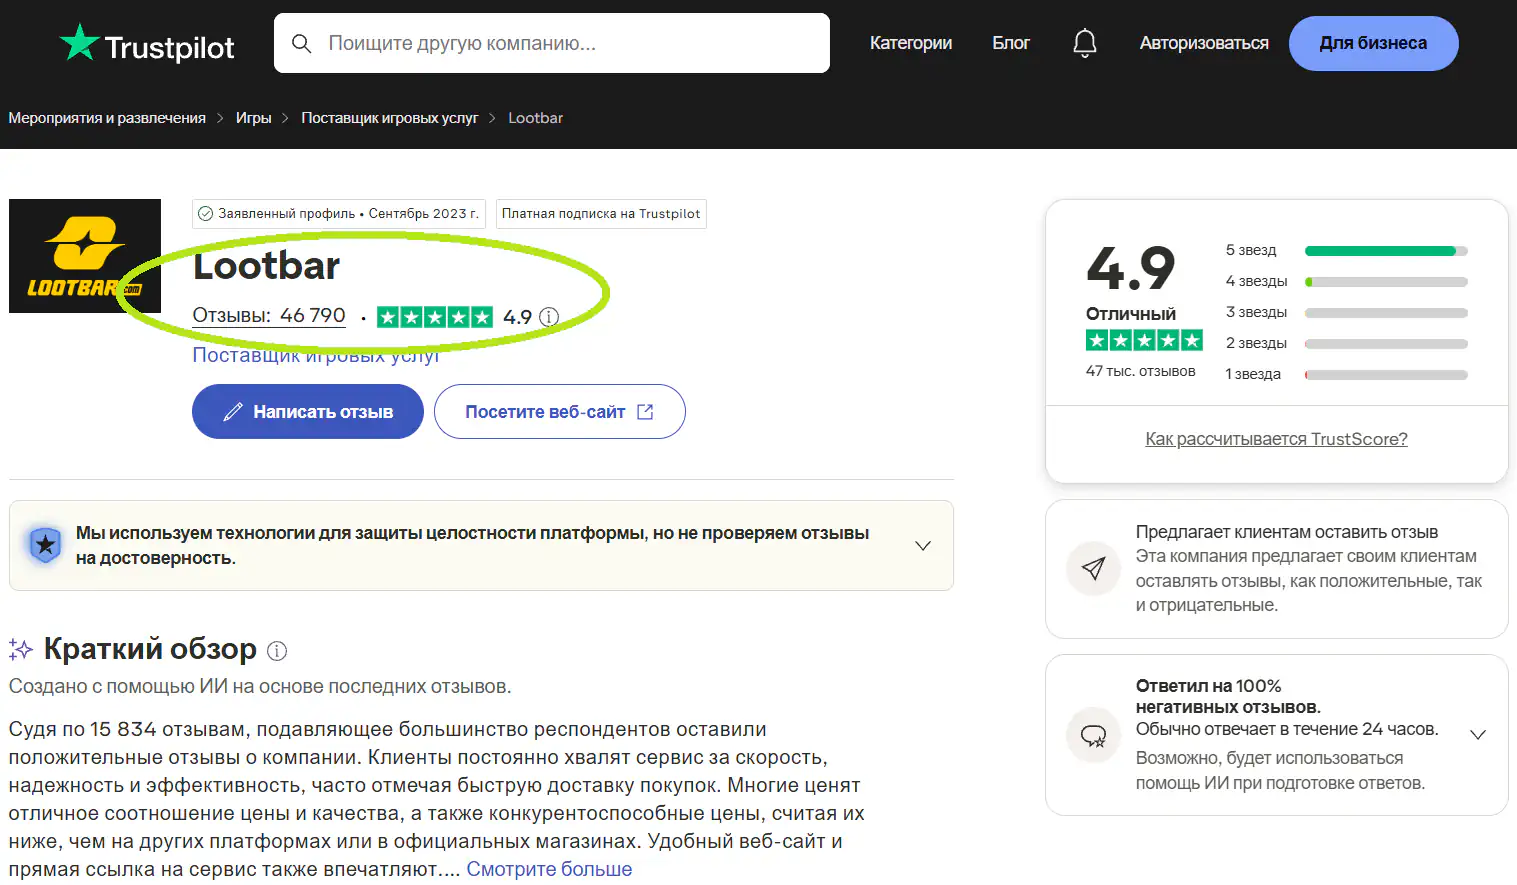Focus the company search field
Screen dimensions: 1517x885
tap(552, 43)
